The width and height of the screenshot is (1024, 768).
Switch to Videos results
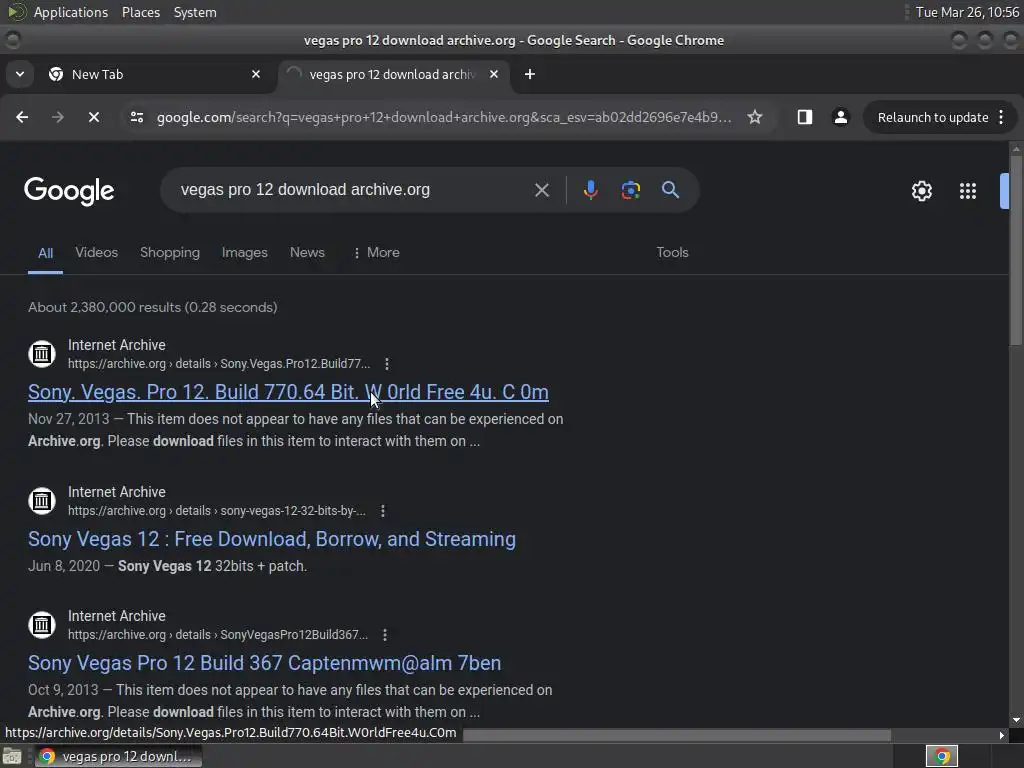tap(96, 252)
